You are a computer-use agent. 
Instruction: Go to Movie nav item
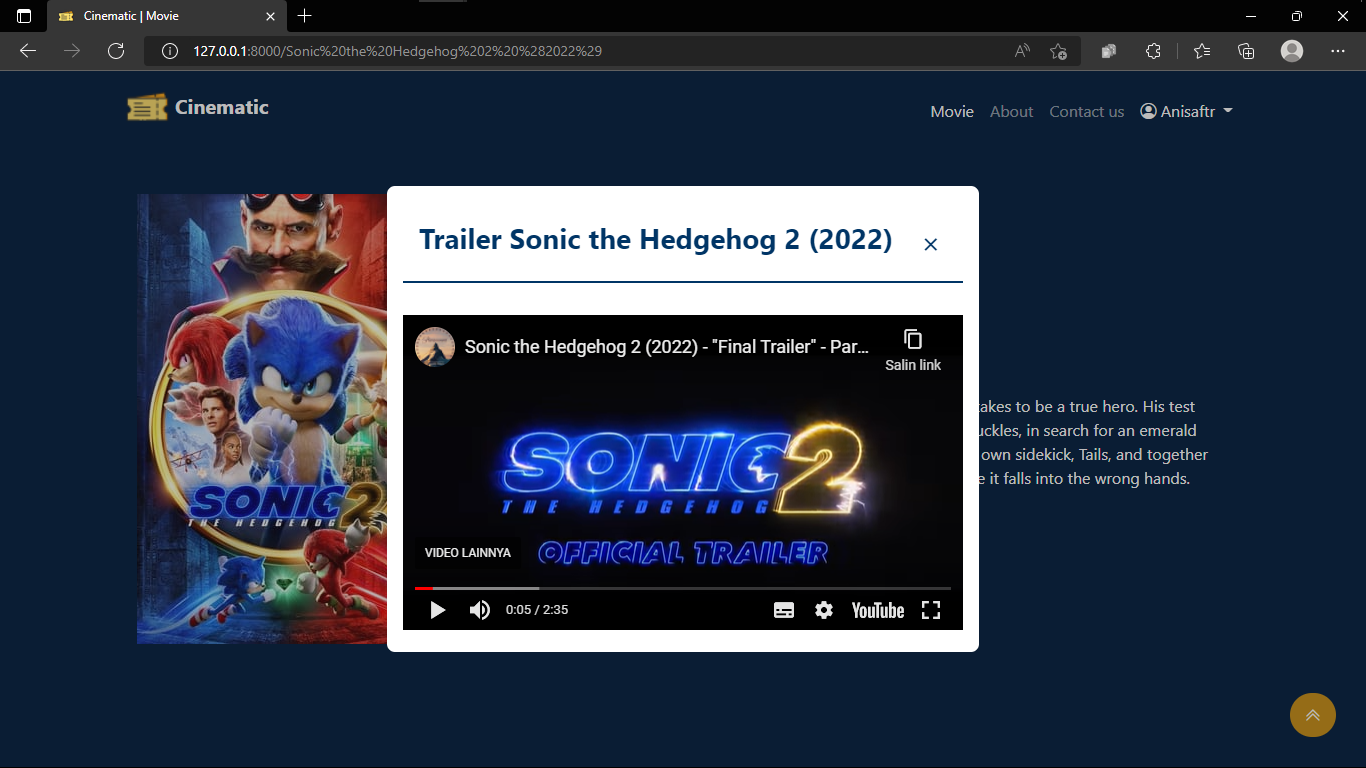pos(952,112)
